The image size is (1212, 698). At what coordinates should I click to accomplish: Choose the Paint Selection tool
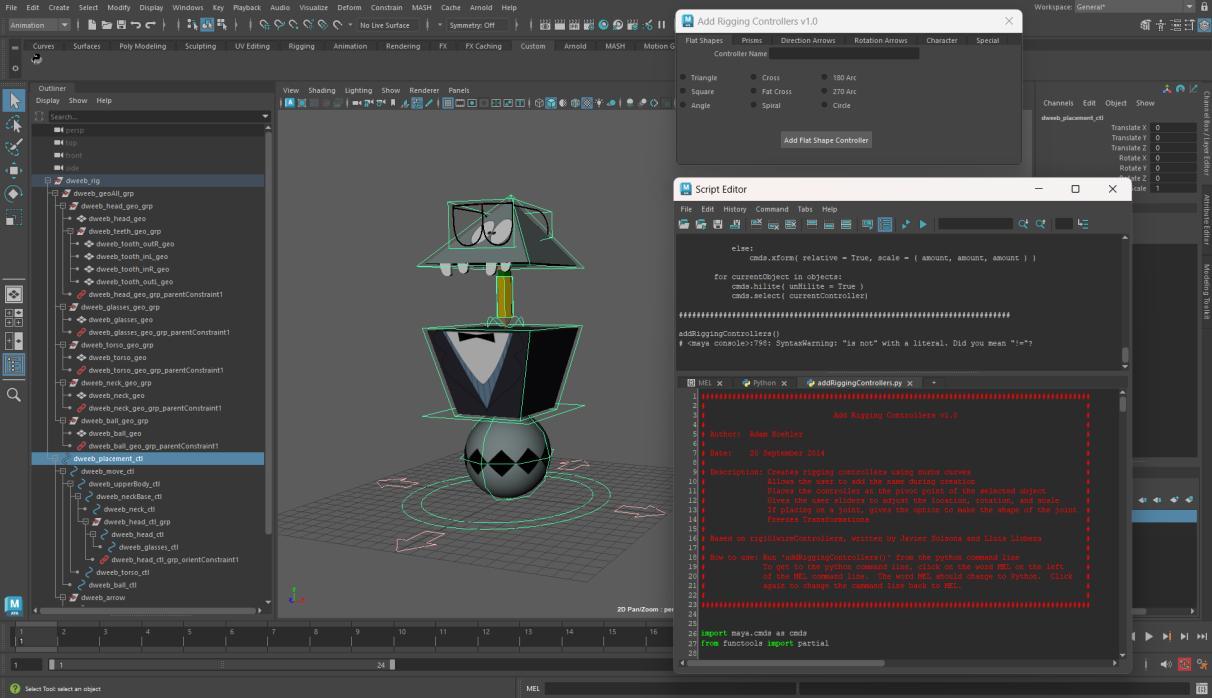[x=14, y=147]
